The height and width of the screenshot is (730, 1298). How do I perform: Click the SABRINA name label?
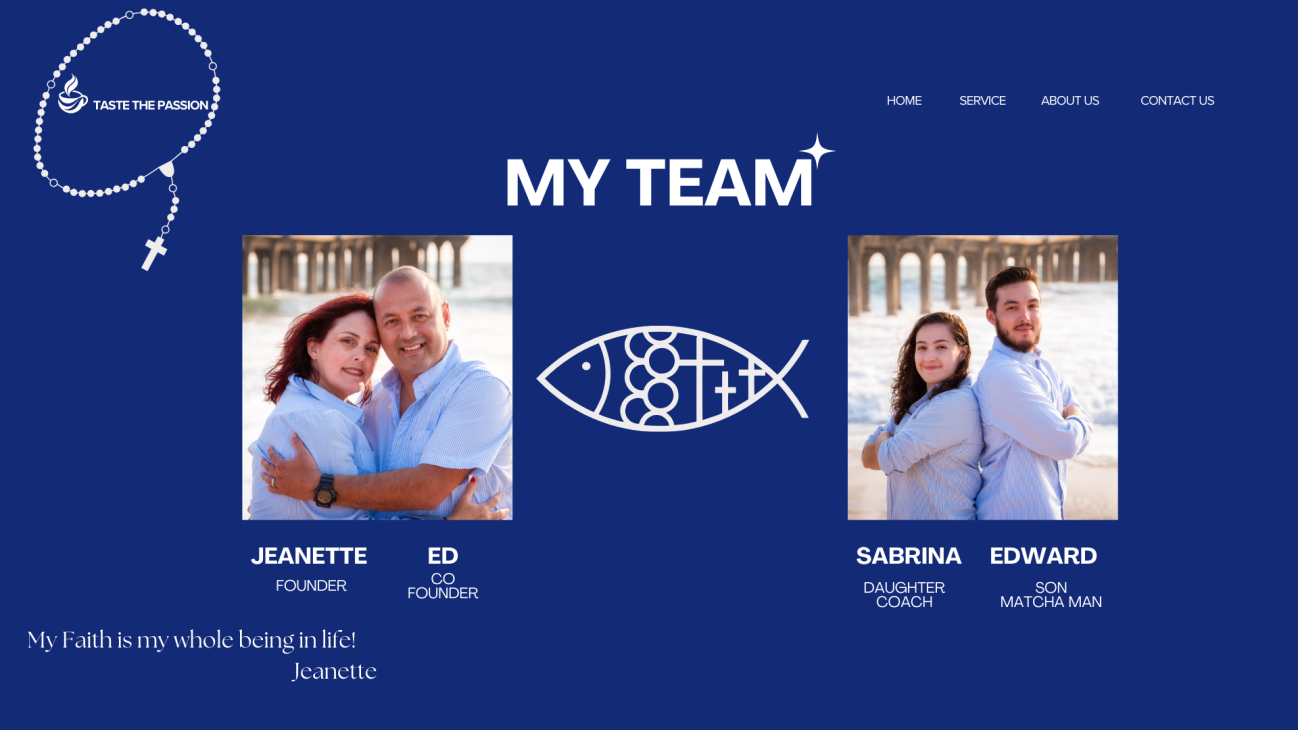point(909,556)
